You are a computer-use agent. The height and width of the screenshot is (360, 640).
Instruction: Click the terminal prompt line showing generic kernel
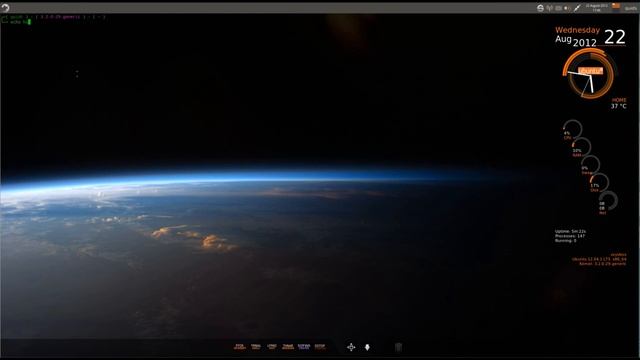click(53, 17)
